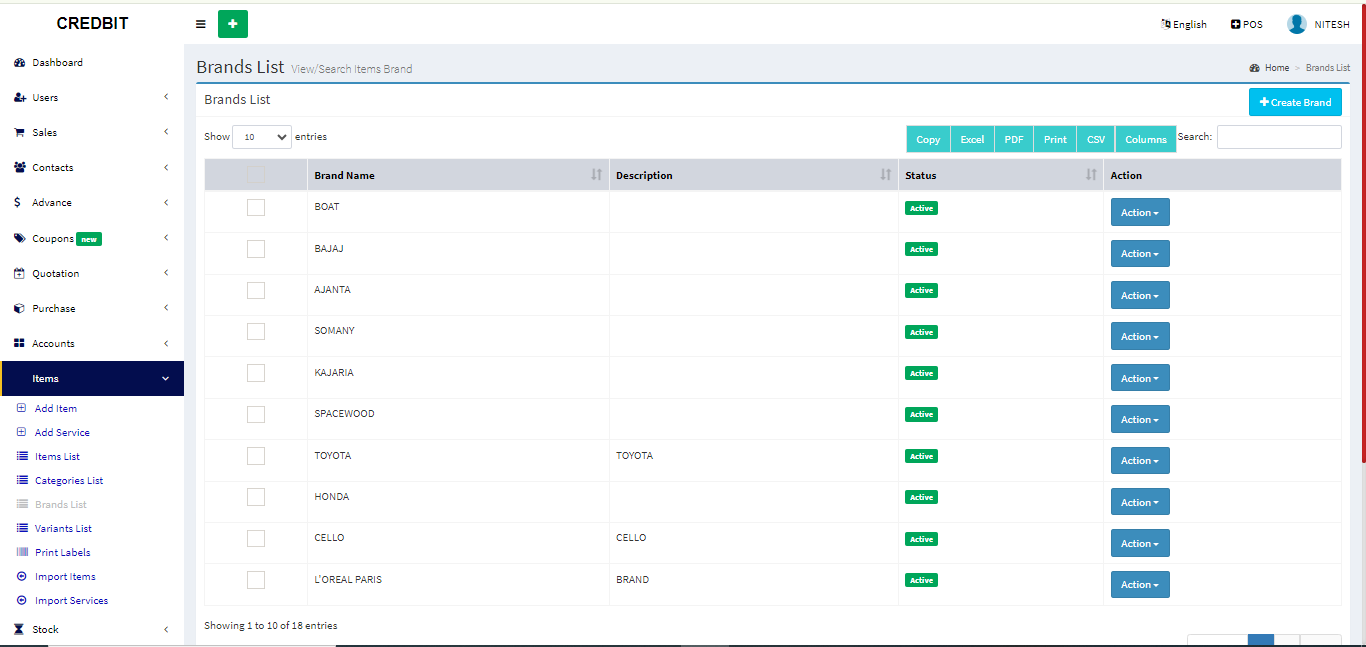Screen dimensions: 1366x647
Task: Click the Import Items arrow icon
Action: click(22, 576)
